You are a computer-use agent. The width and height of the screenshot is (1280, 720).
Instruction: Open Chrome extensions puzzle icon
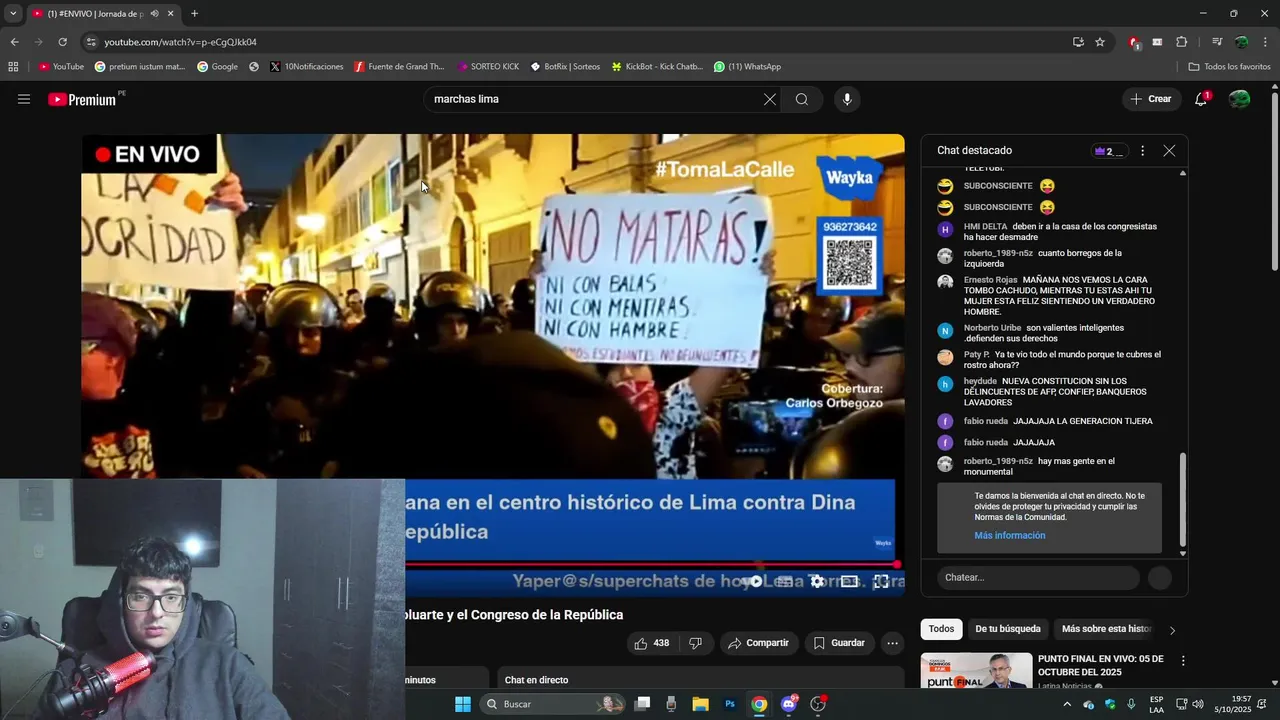[1181, 42]
